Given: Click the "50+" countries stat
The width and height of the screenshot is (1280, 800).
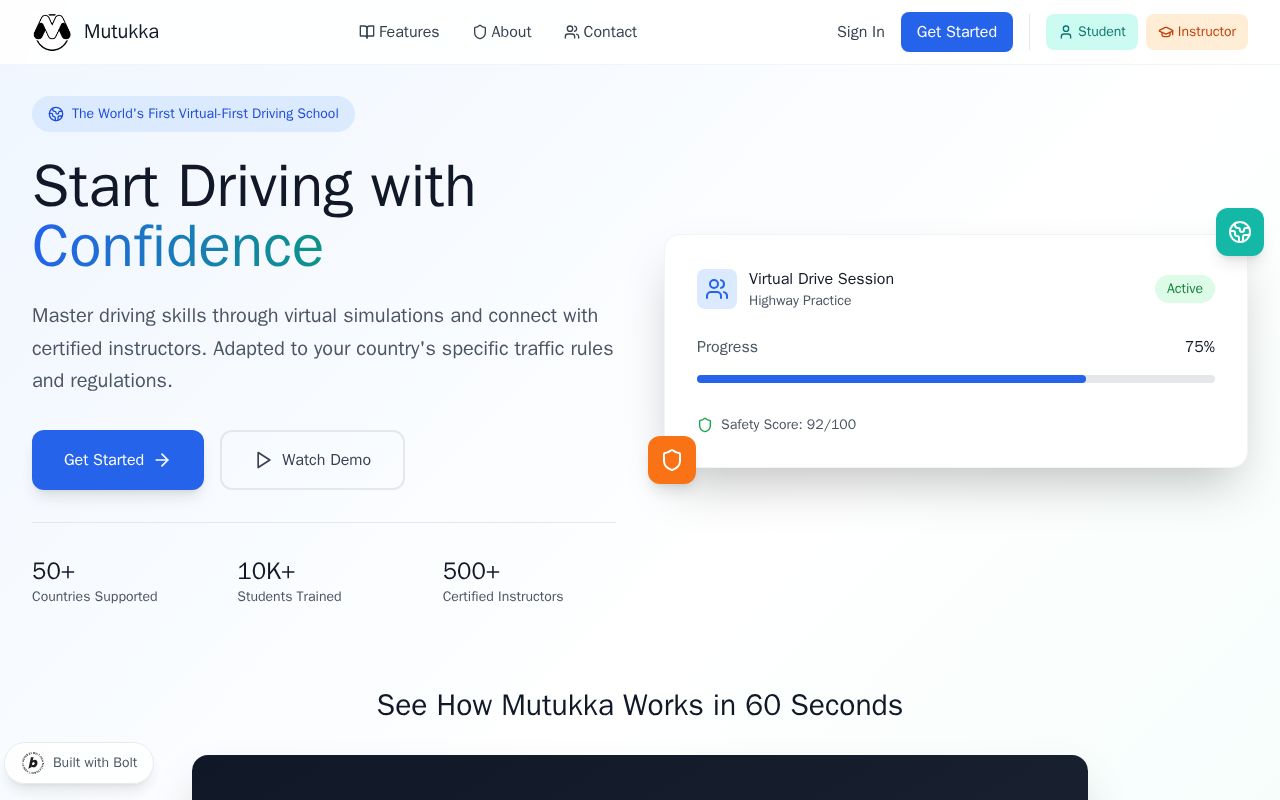Looking at the screenshot, I should coord(54,571).
